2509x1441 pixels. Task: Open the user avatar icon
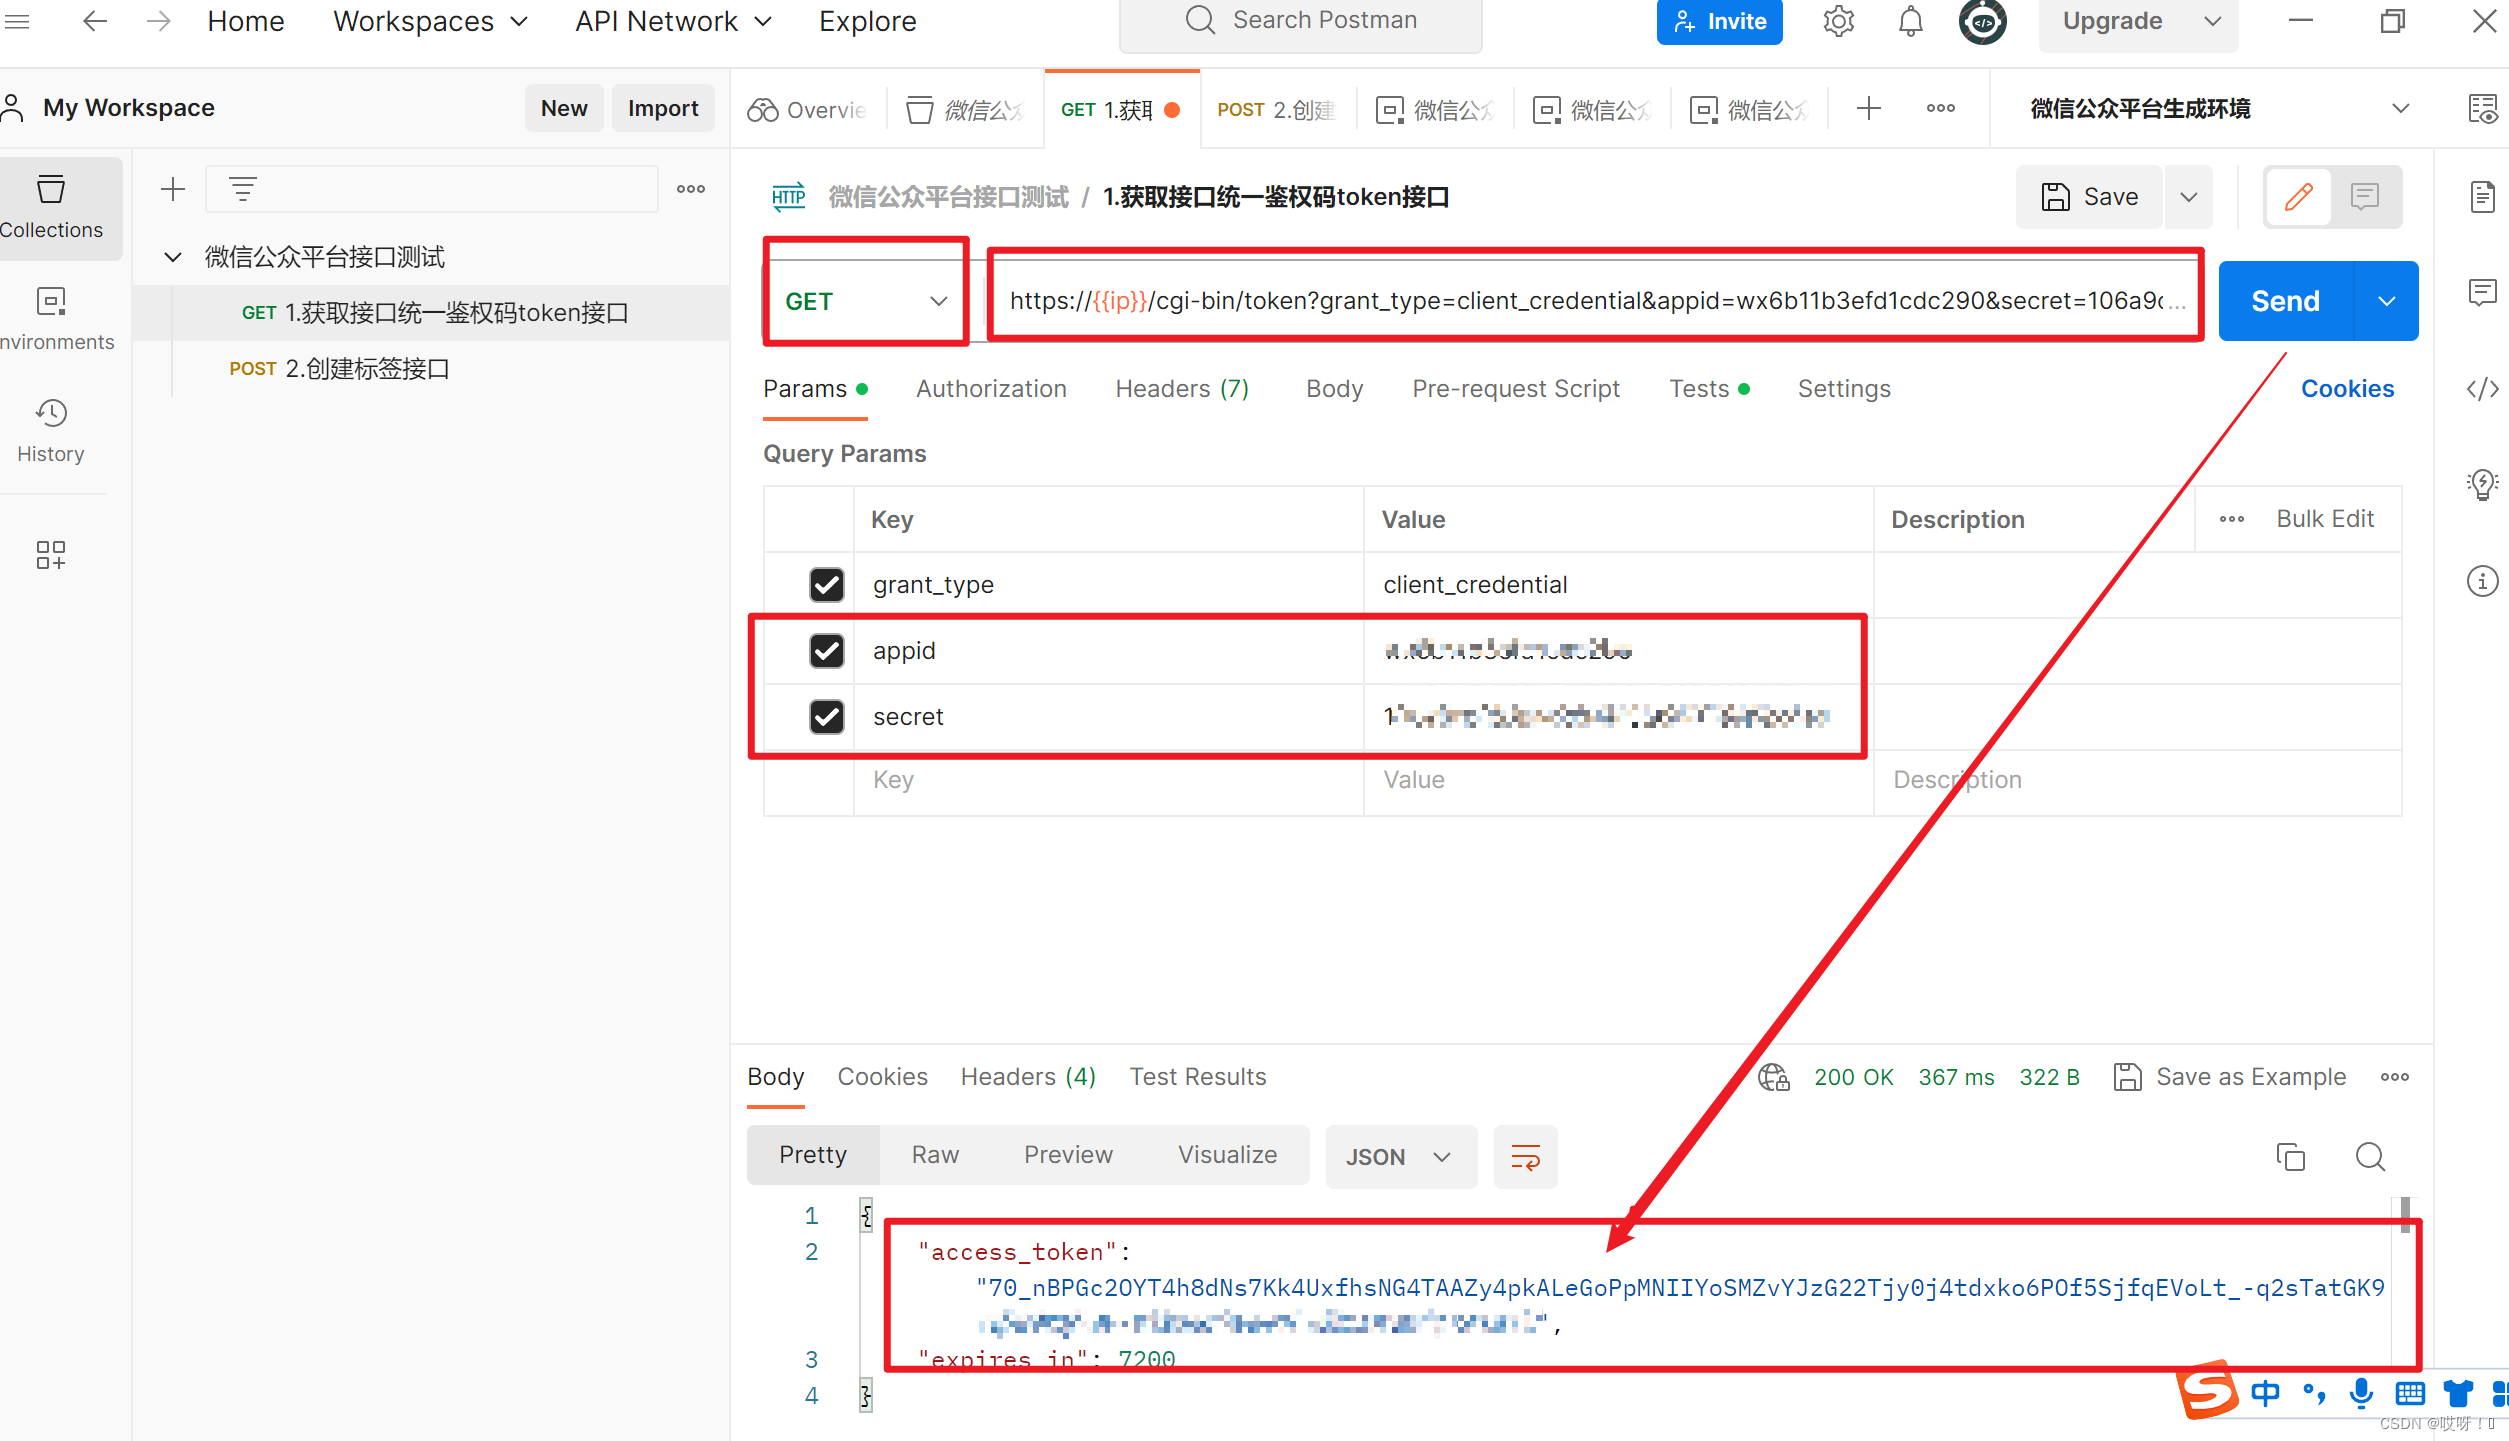(x=1982, y=21)
